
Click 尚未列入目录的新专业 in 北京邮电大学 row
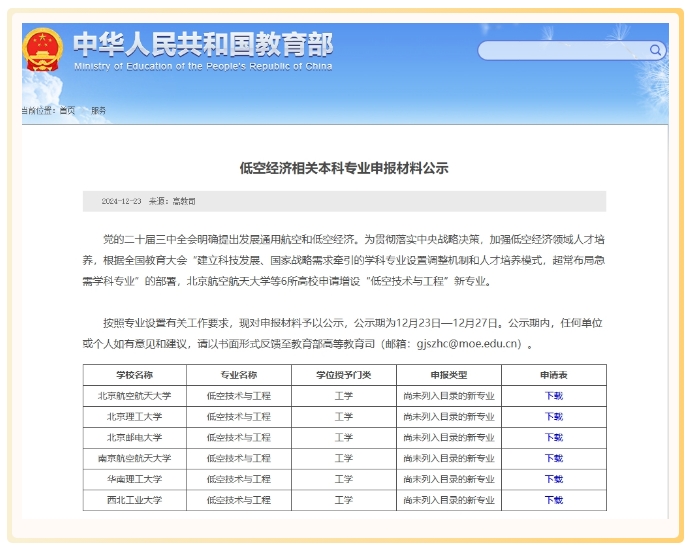(x=449, y=437)
